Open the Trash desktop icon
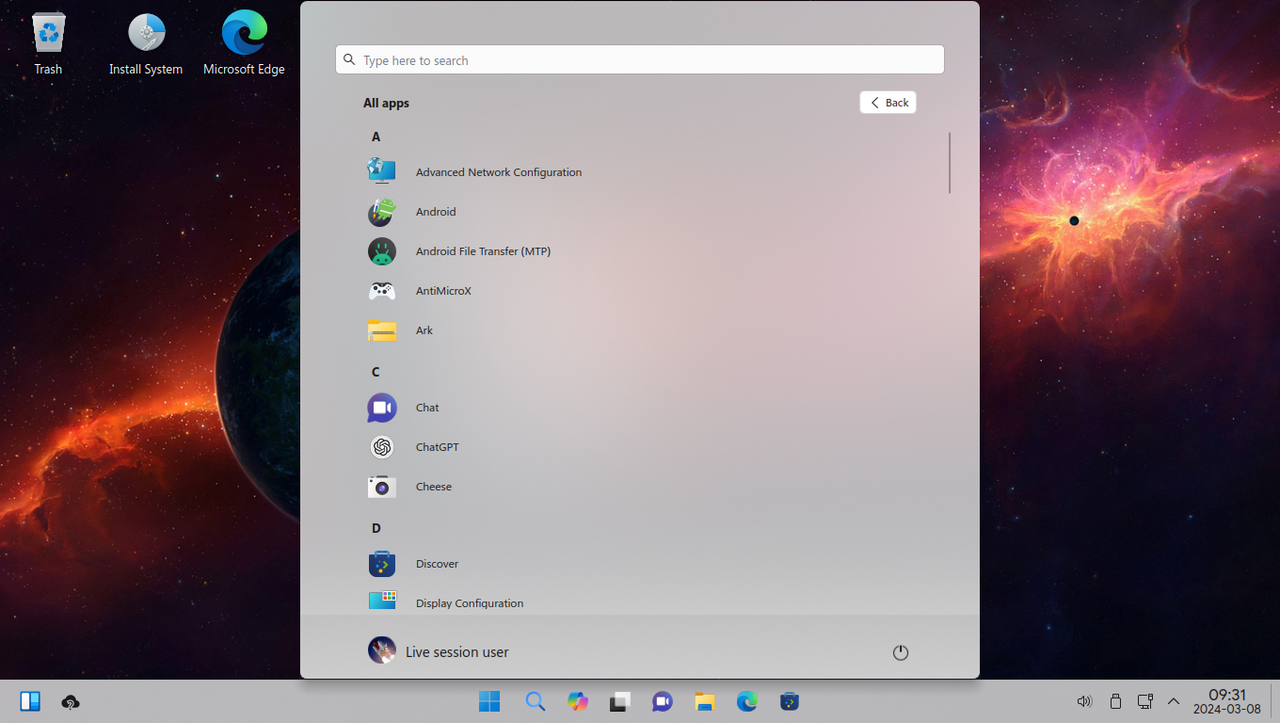Image resolution: width=1280 pixels, height=723 pixels. point(48,44)
